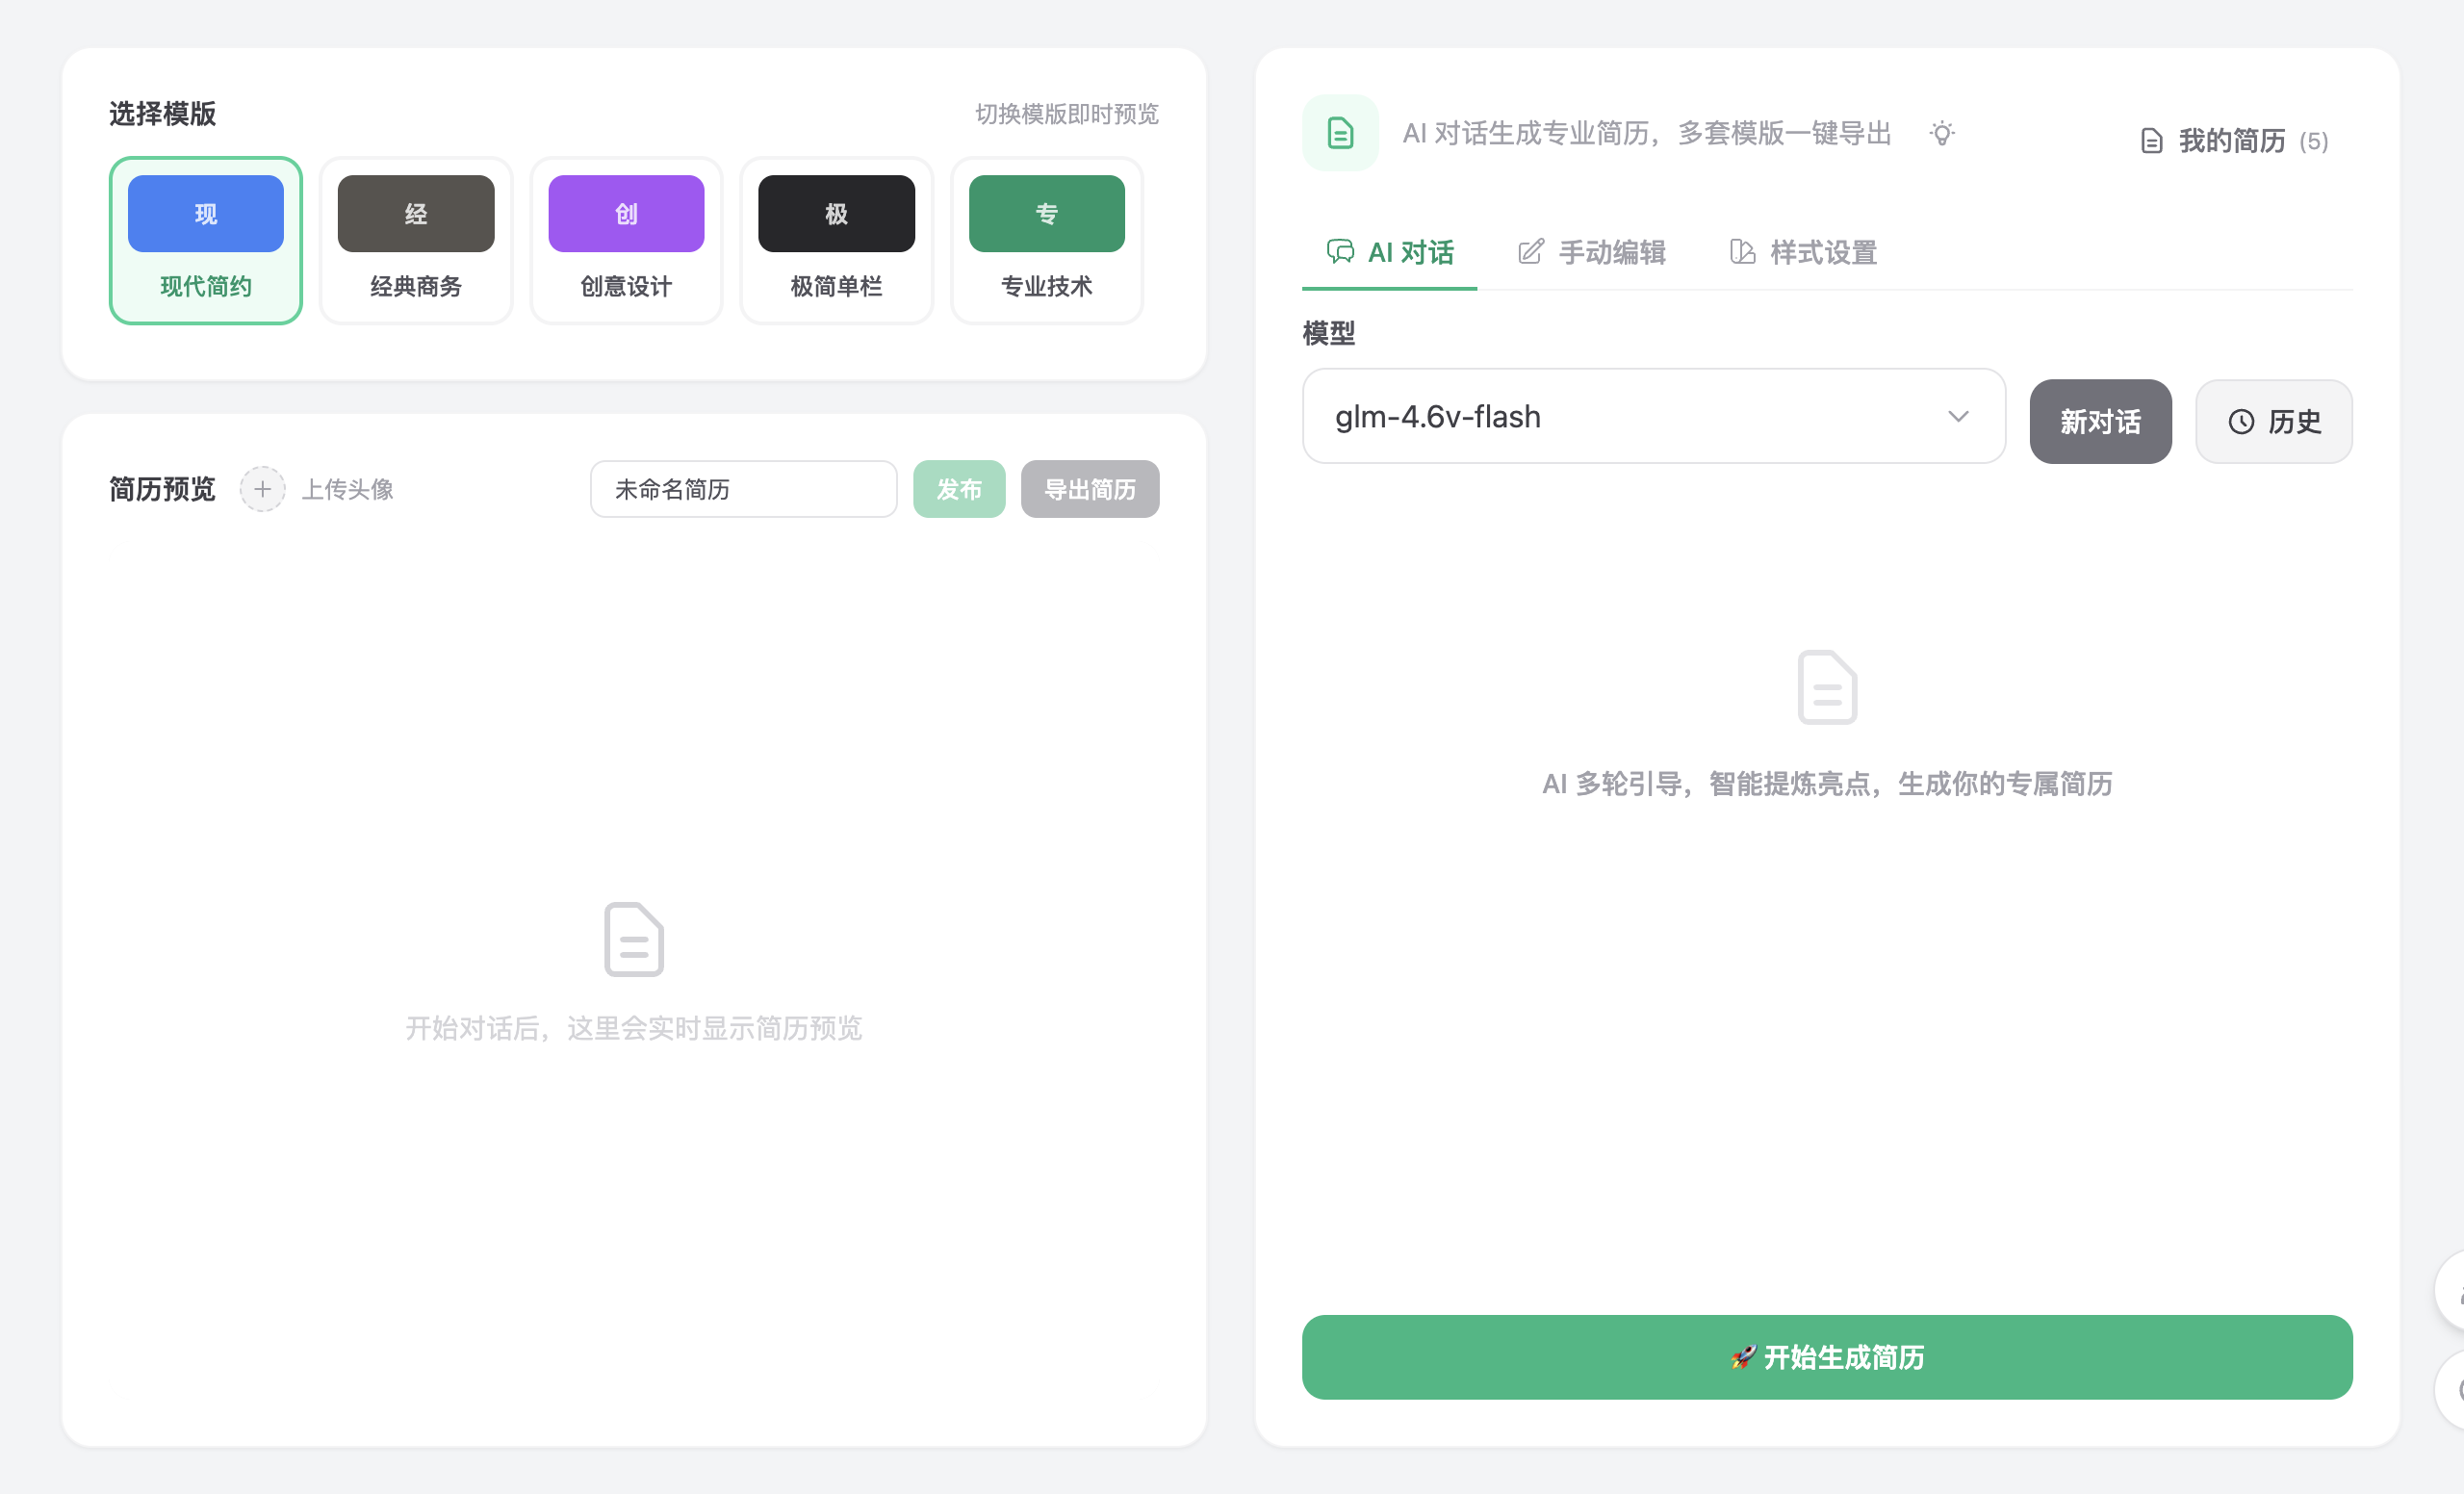Open the glm-4.6v-flash model dropdown
The image size is (2464, 1494).
[1653, 416]
